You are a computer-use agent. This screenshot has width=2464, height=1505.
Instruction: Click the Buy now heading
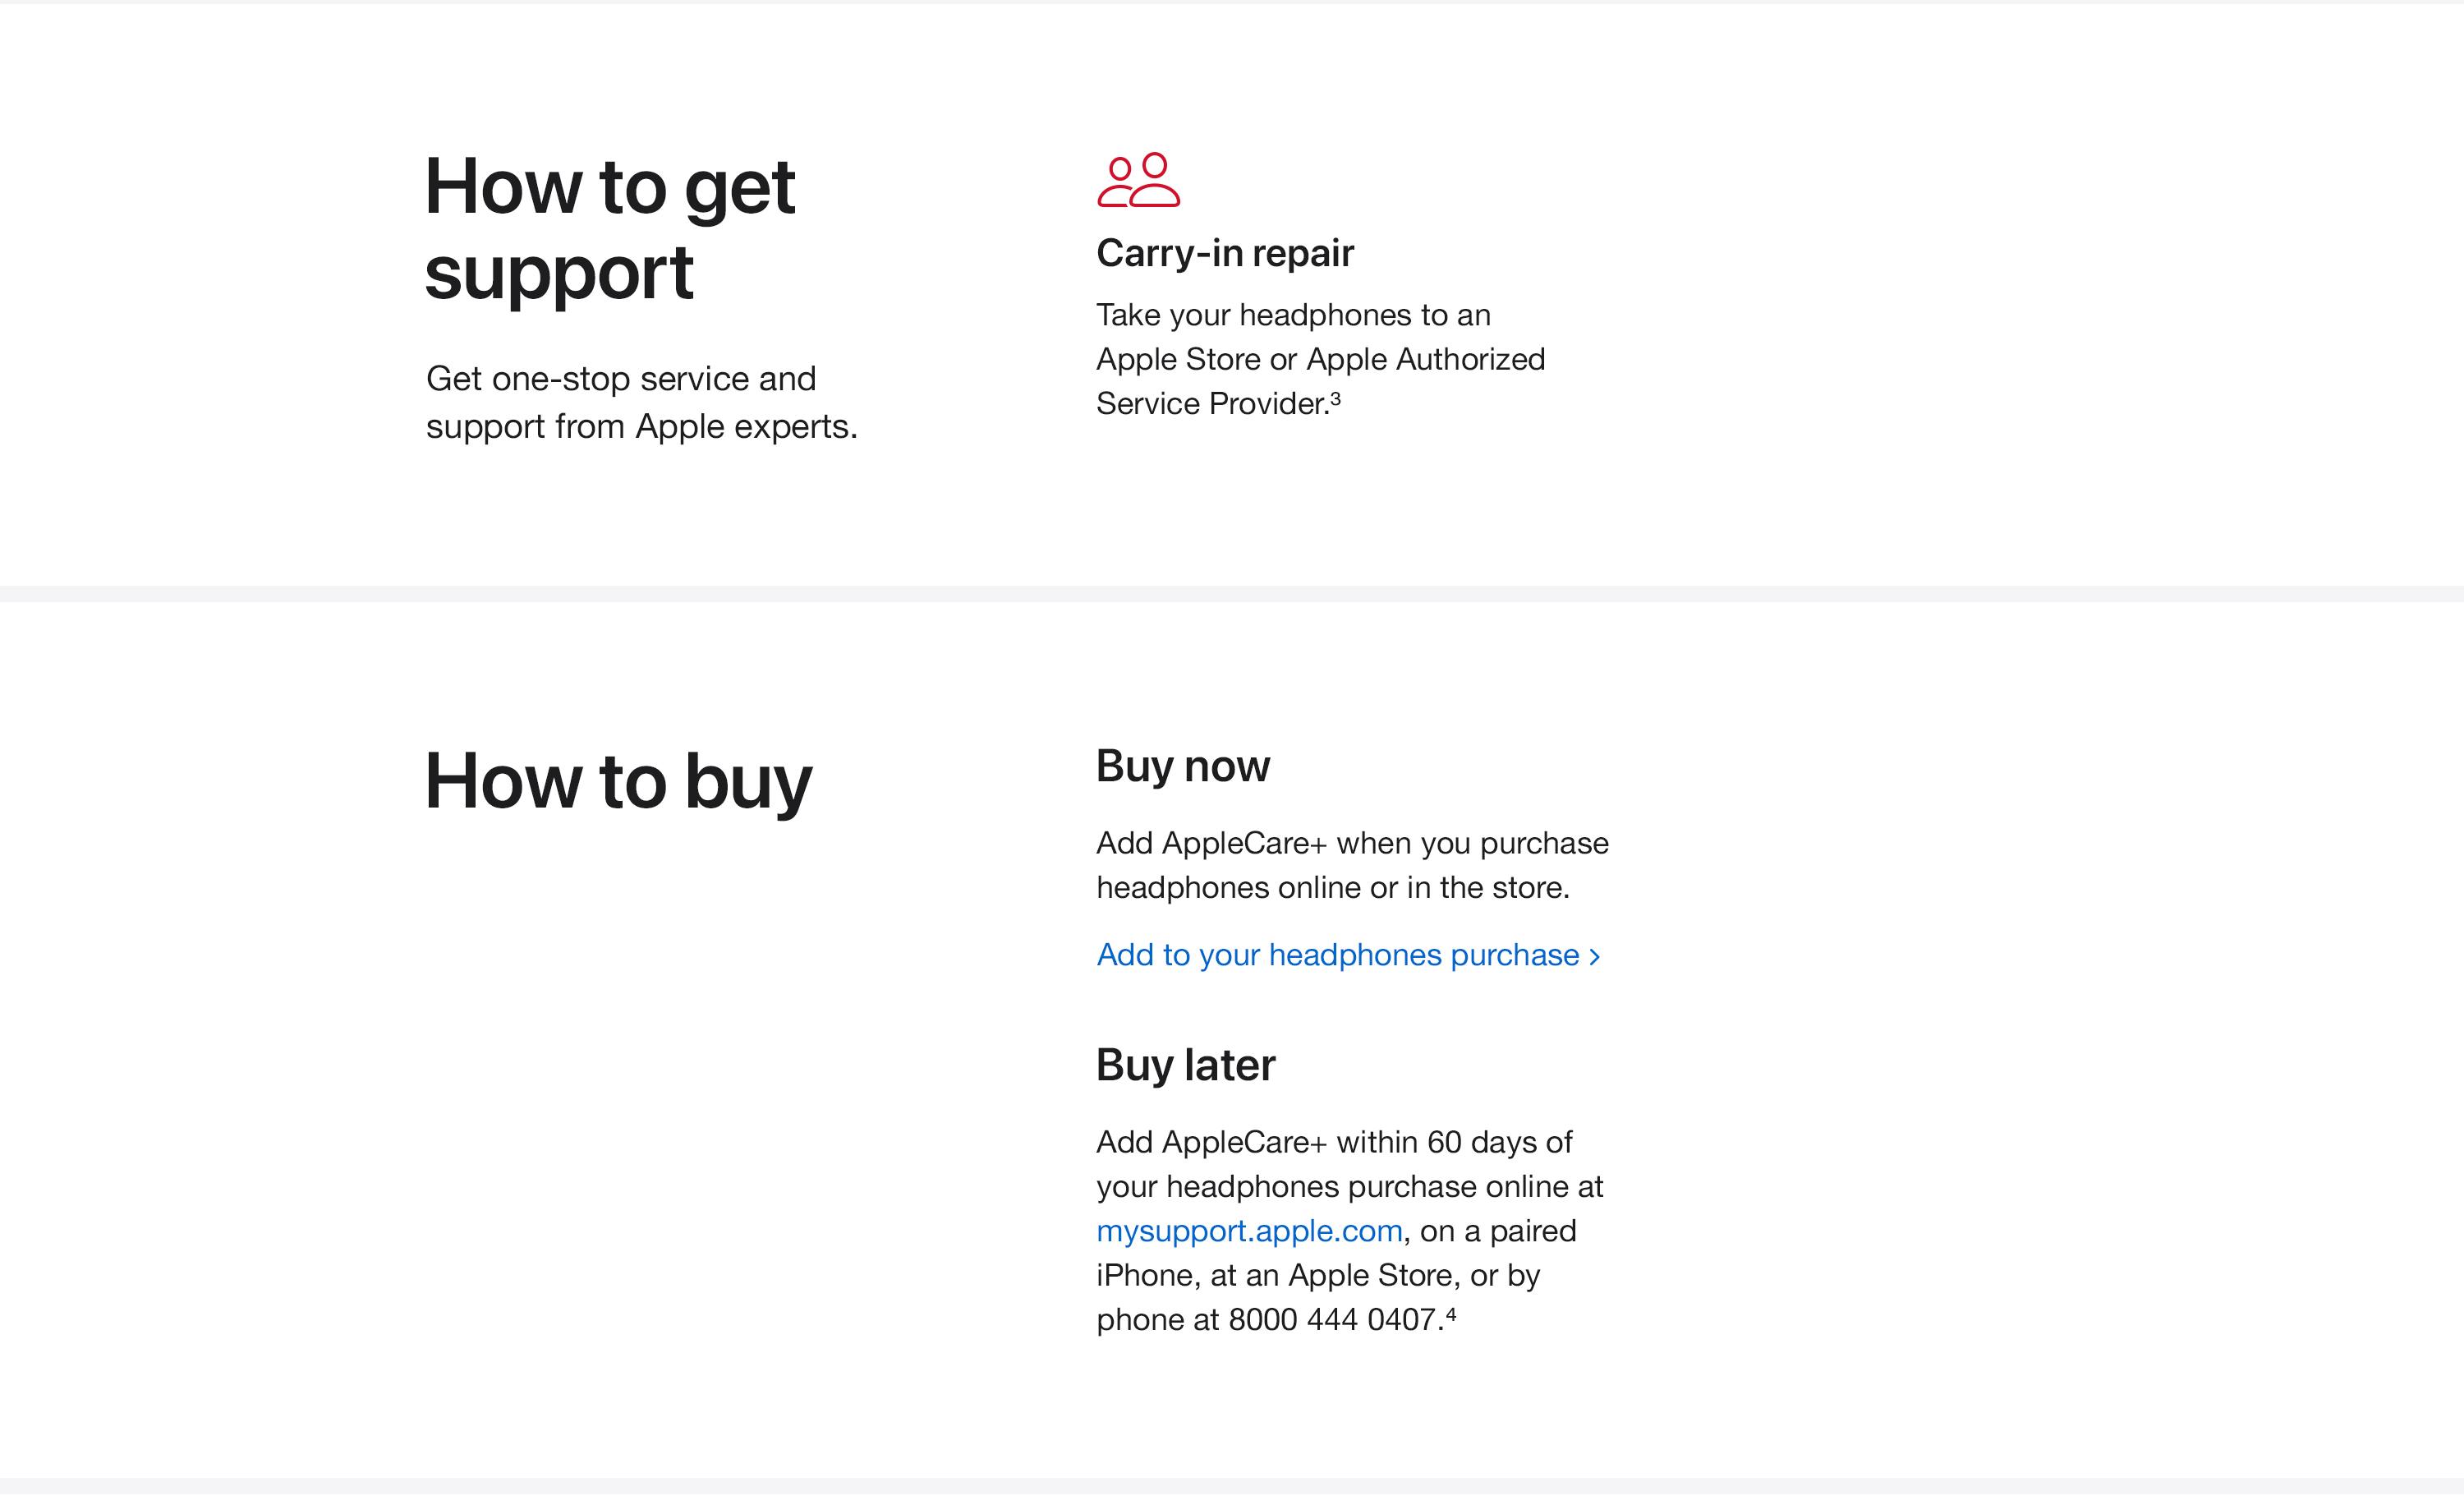(x=1183, y=766)
